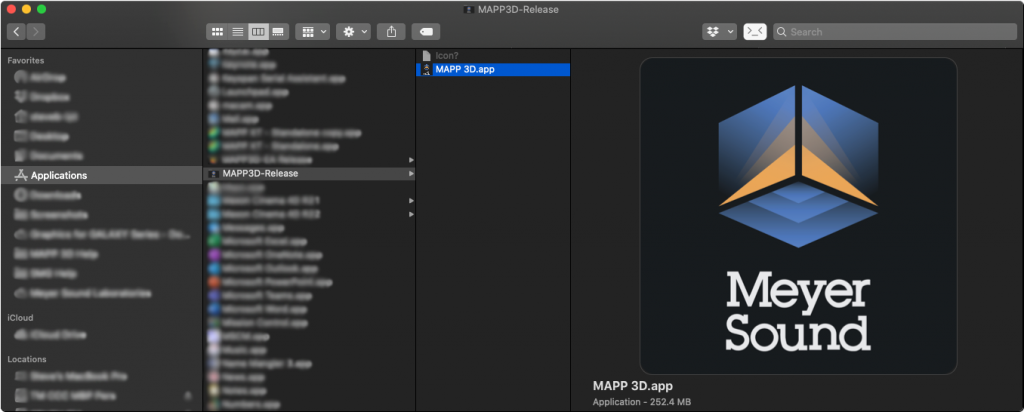The width and height of the screenshot is (1024, 412).
Task: Open the group-by arrangement dropdown
Action: pyautogui.click(x=312, y=31)
